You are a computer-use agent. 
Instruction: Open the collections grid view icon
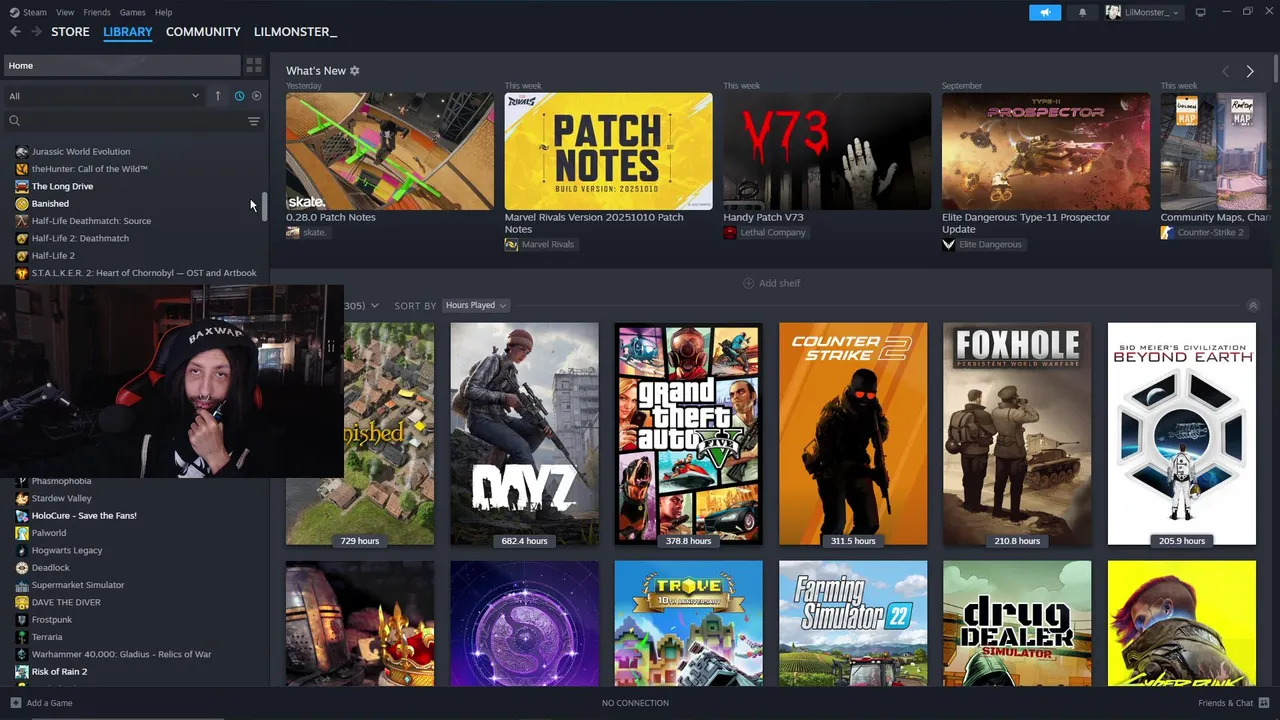[254, 65]
